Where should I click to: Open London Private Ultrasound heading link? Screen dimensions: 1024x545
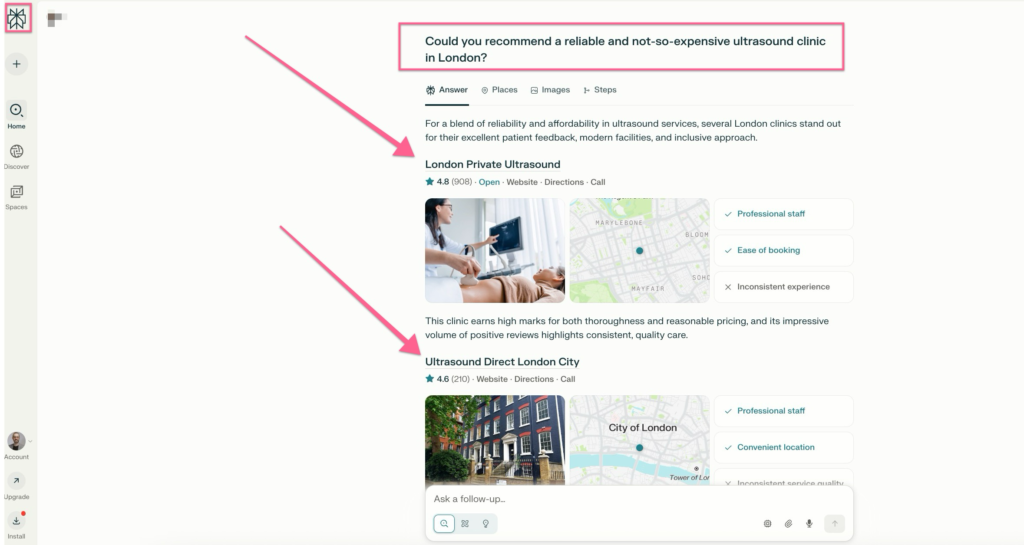pos(492,164)
